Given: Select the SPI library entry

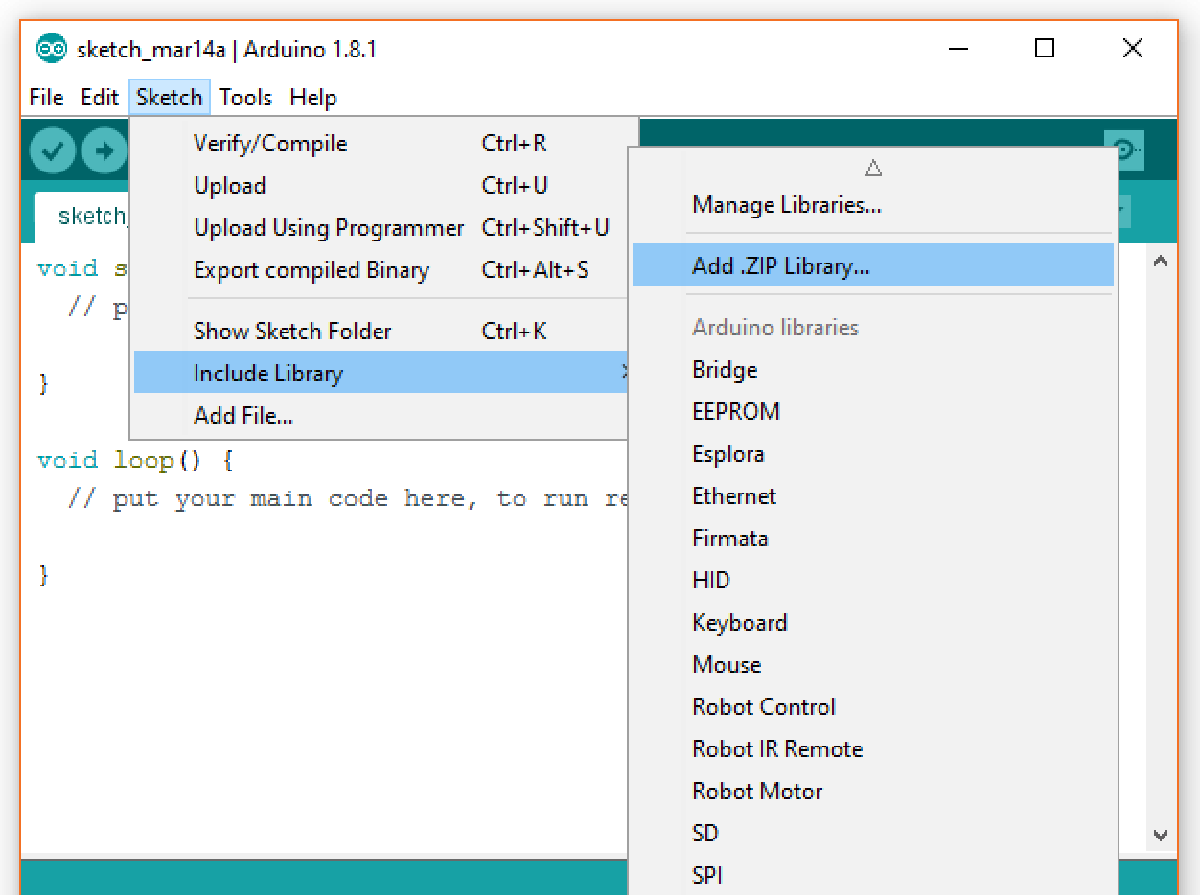Looking at the screenshot, I should [707, 874].
